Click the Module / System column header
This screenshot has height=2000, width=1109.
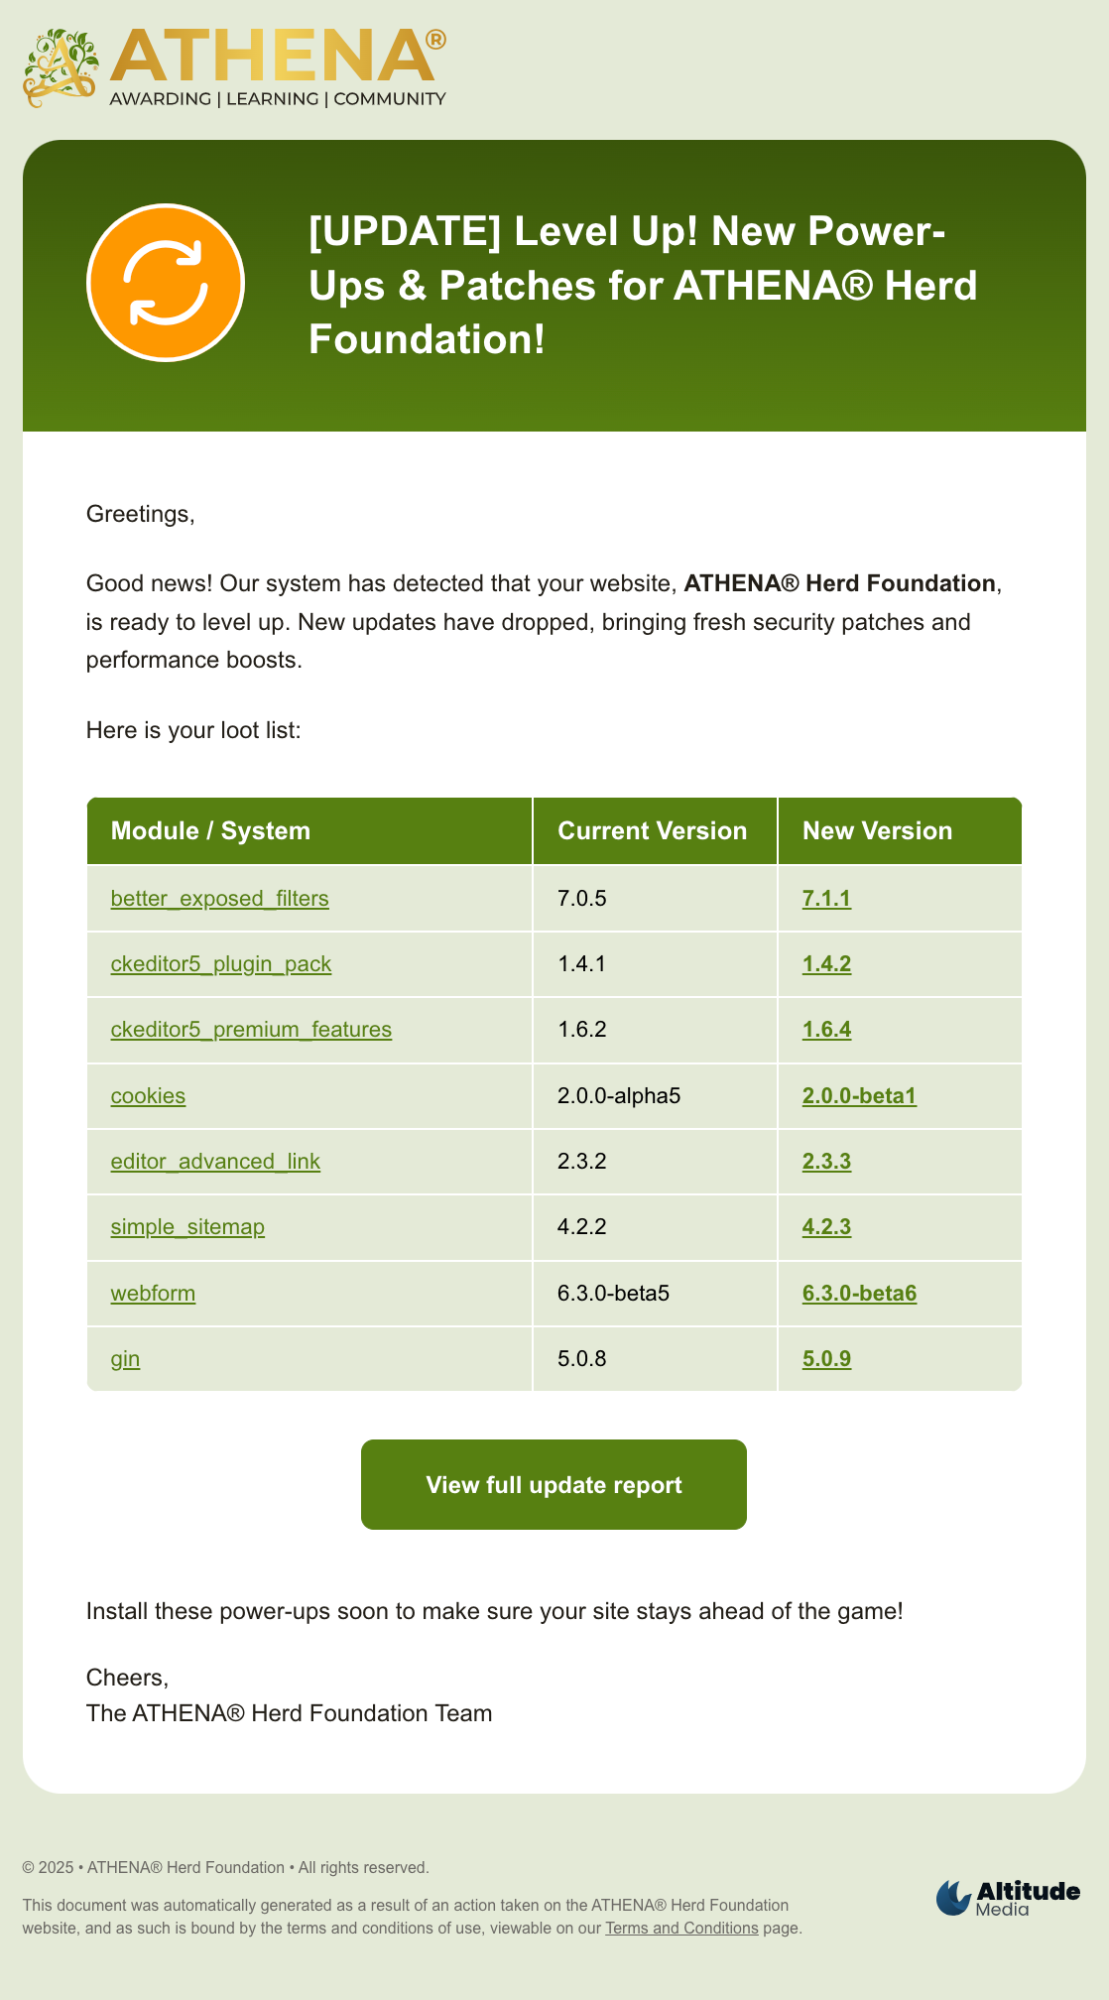tap(310, 831)
